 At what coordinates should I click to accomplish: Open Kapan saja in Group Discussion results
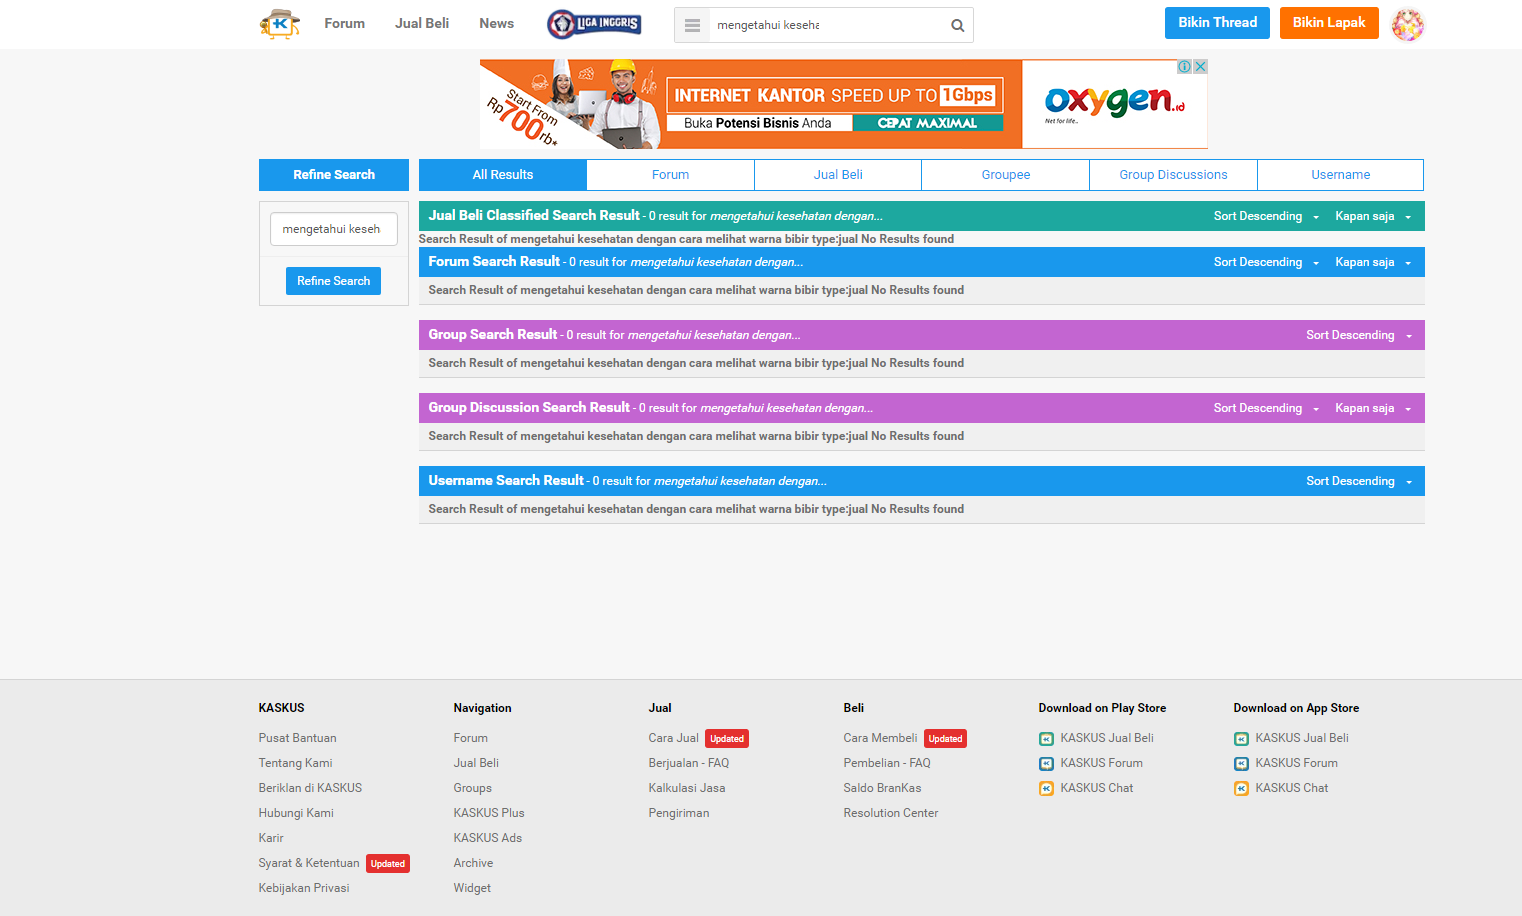tap(1373, 408)
